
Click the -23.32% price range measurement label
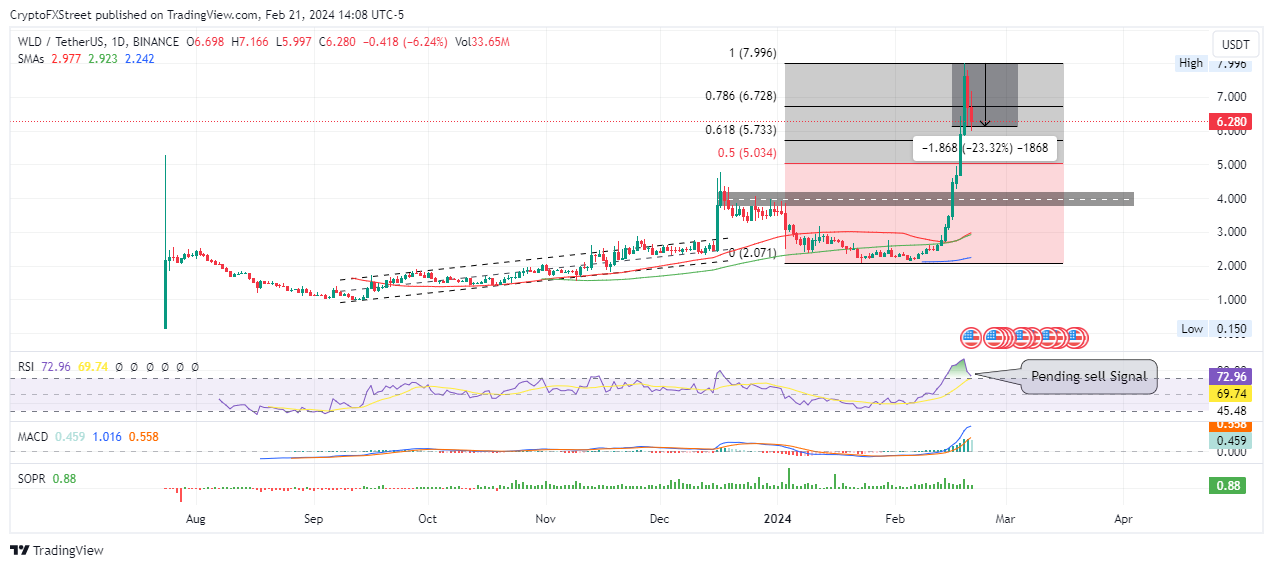tap(984, 148)
